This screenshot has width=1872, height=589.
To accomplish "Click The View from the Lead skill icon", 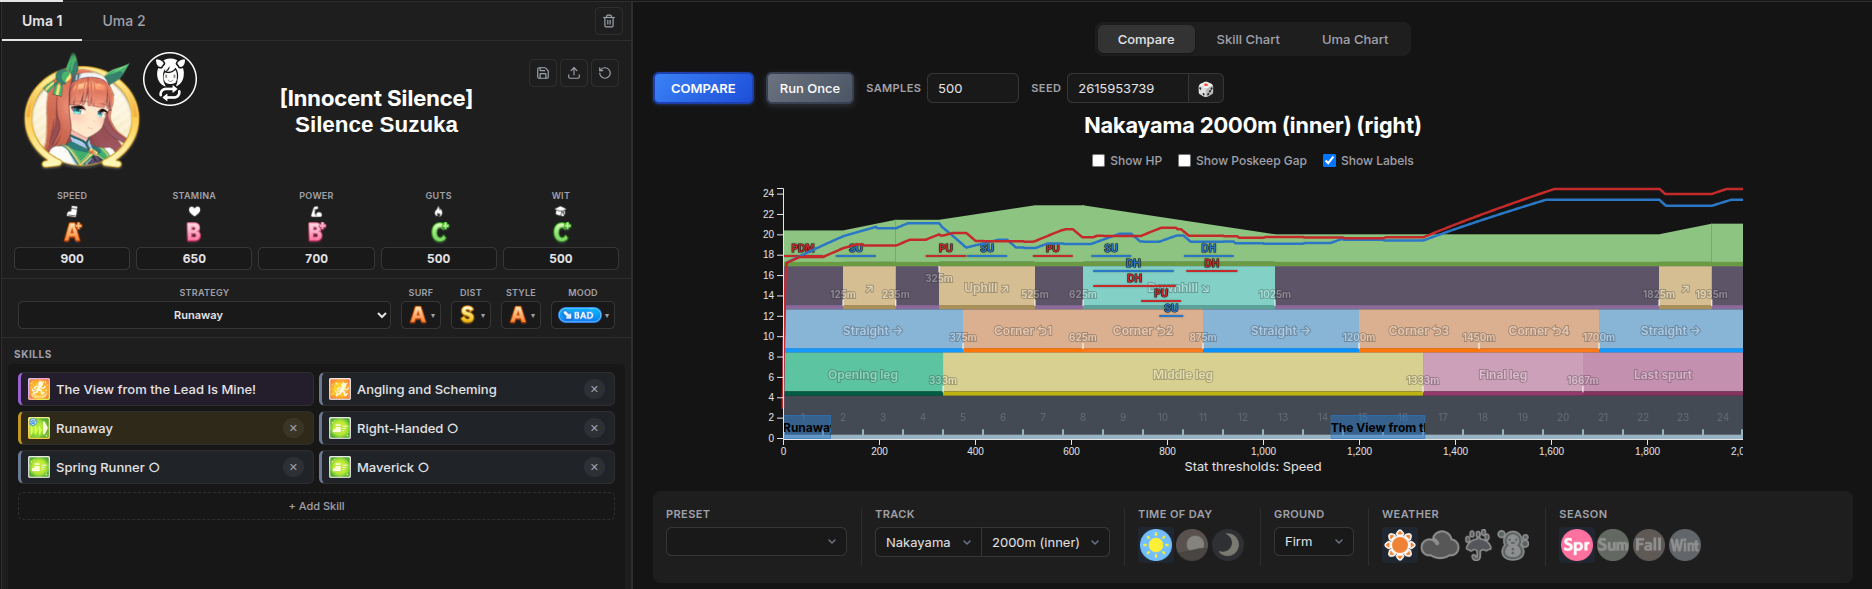I will (x=39, y=389).
